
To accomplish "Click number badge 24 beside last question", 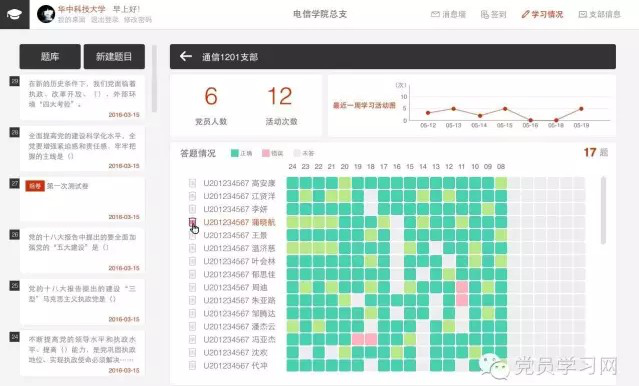I will [15, 337].
